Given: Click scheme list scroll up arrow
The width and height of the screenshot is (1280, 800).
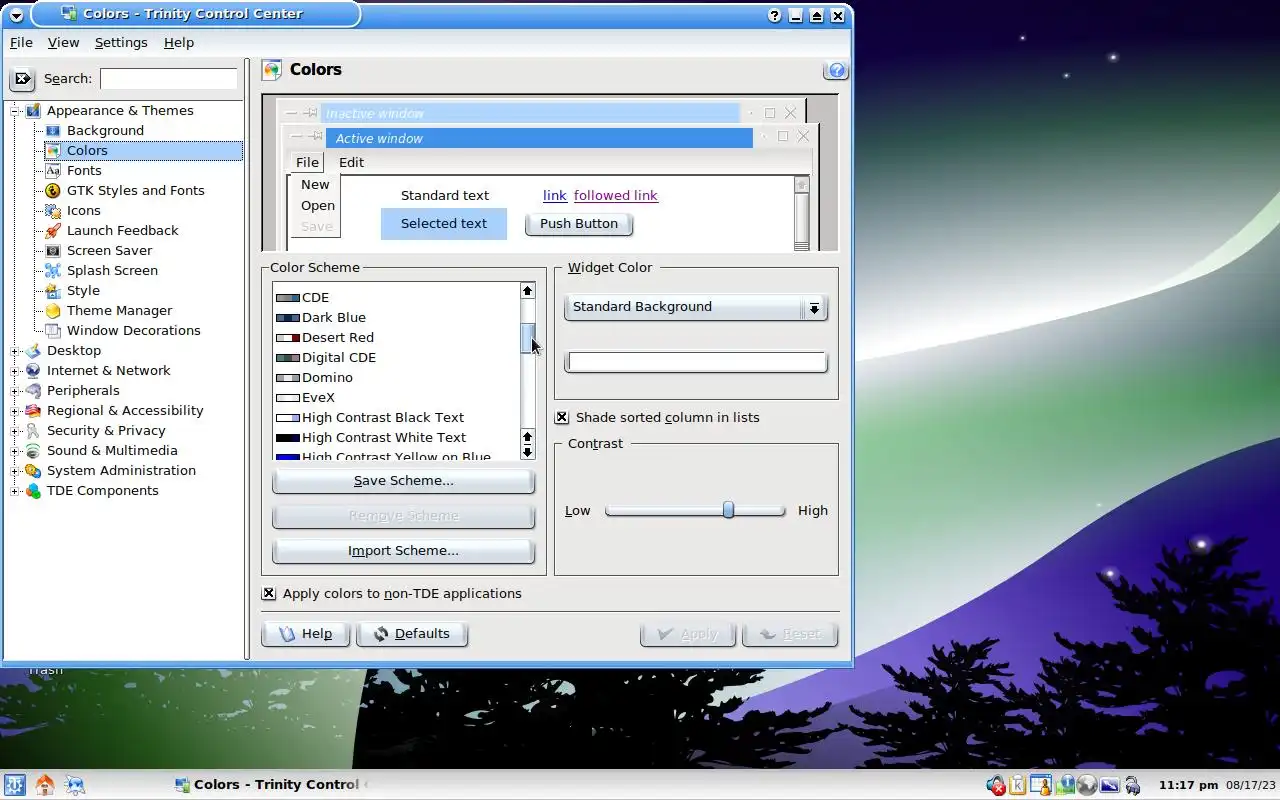Looking at the screenshot, I should click(527, 291).
